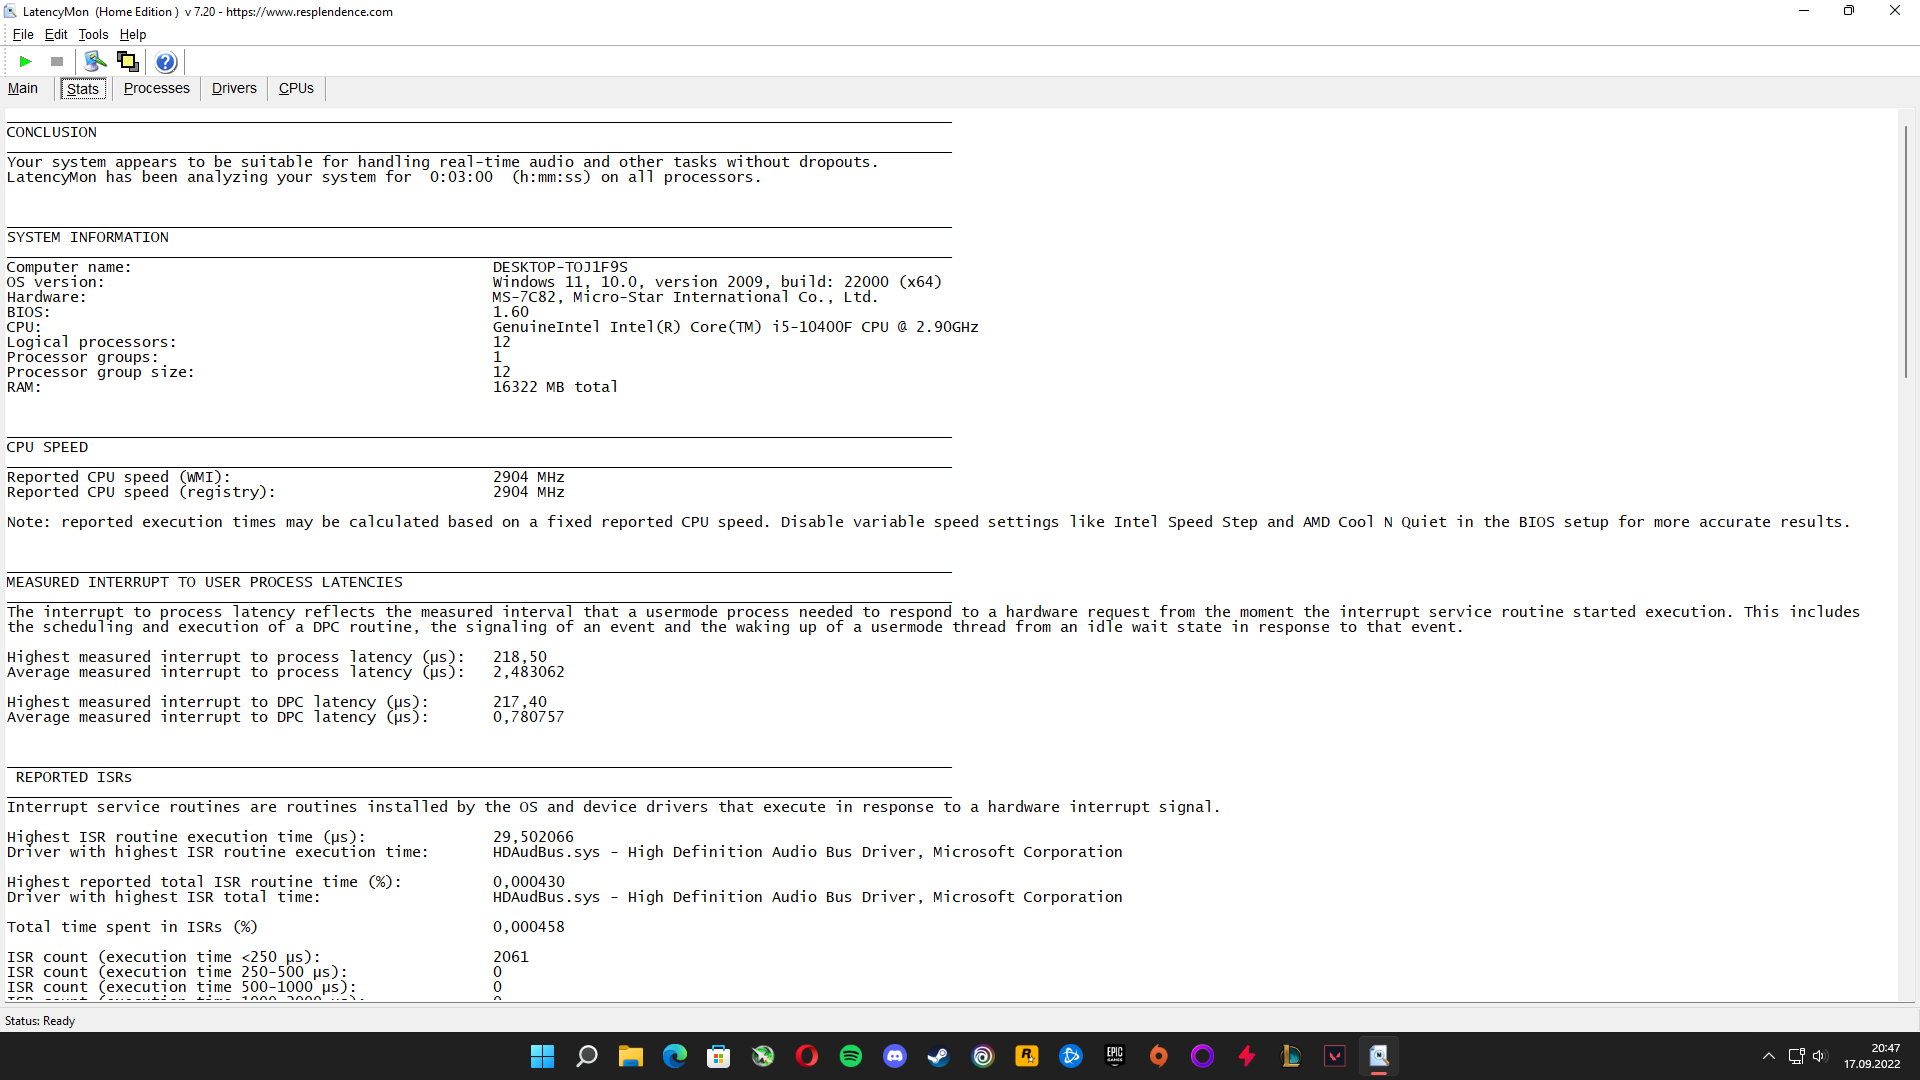
Task: Open the File menu
Action: (x=23, y=34)
